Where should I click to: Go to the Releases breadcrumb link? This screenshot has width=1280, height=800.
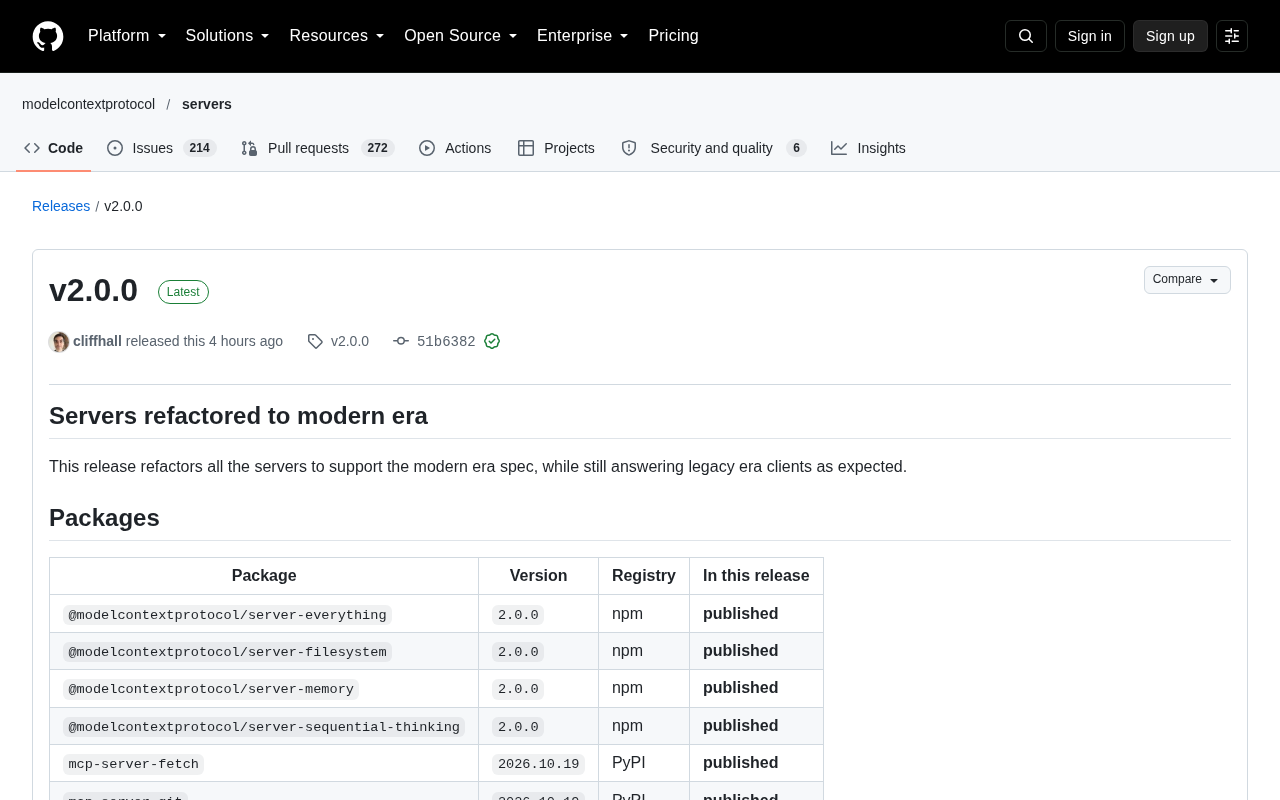(x=61, y=206)
